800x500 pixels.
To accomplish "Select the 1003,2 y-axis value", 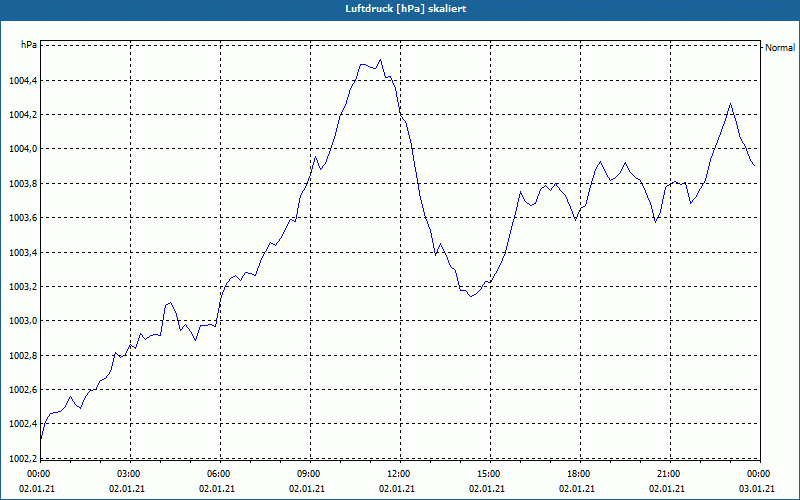I will click(22, 287).
